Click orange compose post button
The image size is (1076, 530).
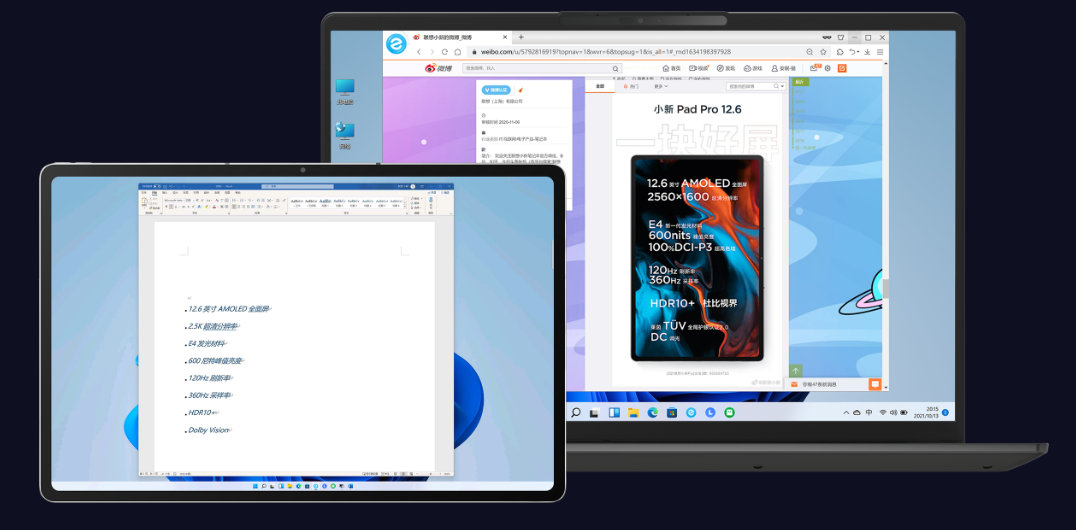[842, 69]
